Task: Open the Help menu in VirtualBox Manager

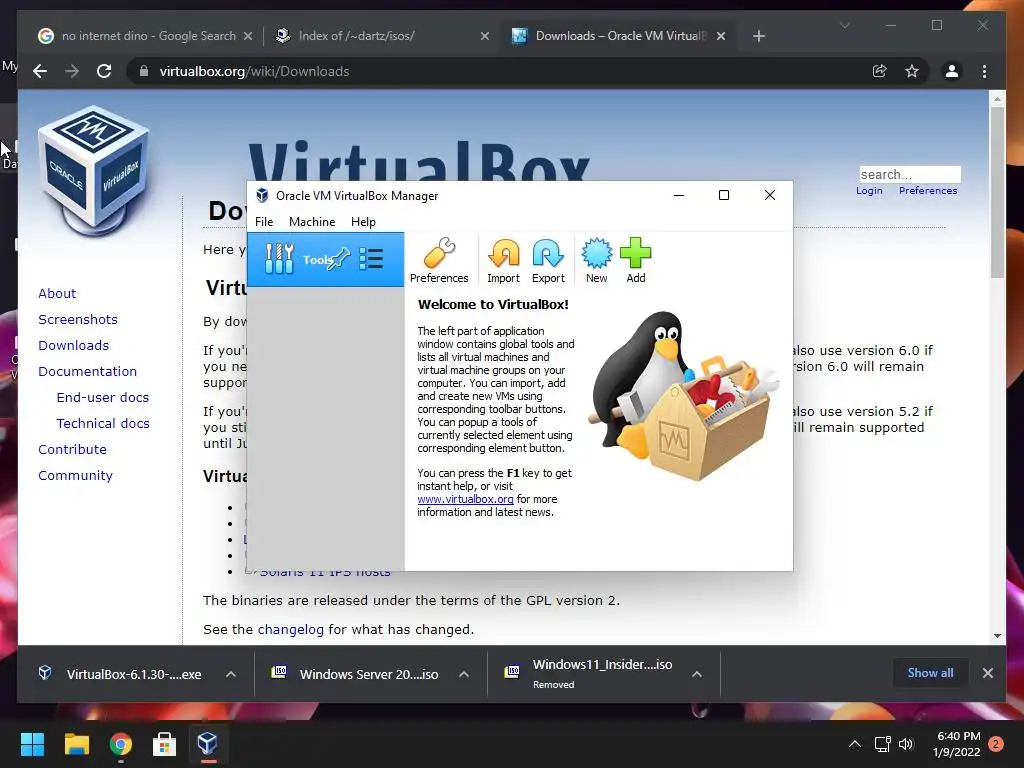Action: tap(363, 221)
